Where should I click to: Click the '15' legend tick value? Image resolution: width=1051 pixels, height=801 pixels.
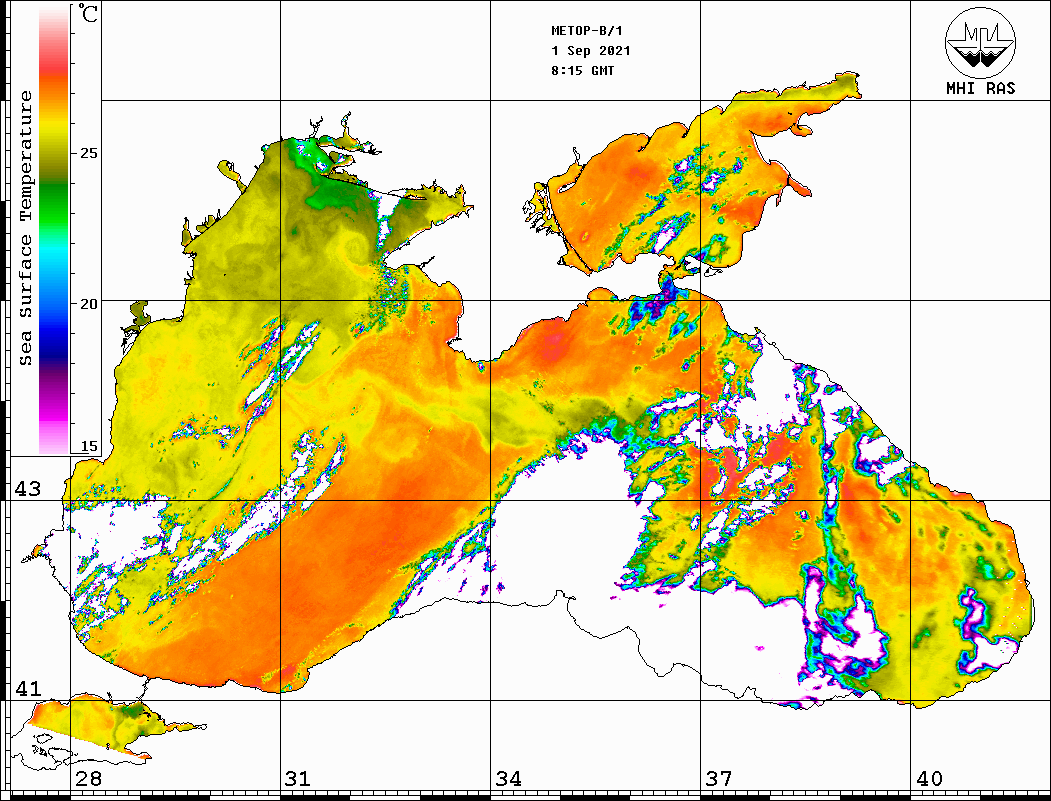(x=88, y=447)
